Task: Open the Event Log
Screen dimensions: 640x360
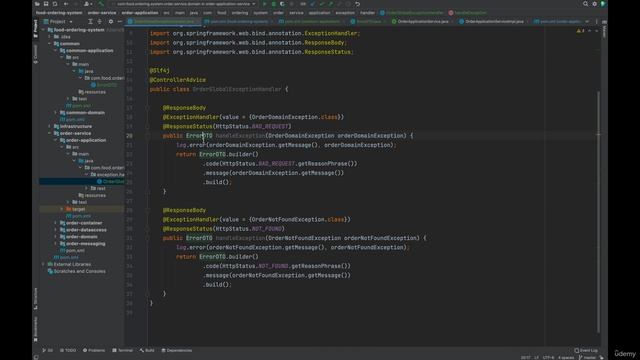Action: (x=586, y=350)
